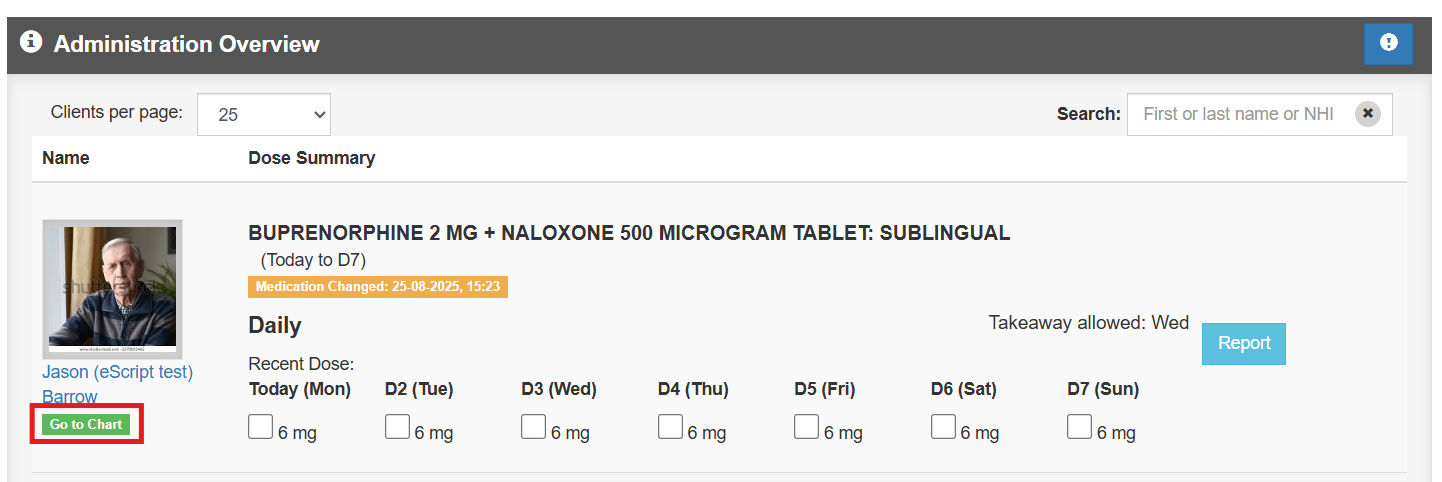Viewport: 1442px width, 482px height.
Task: Tick the Today (Mon) 6 mg checkbox
Action: click(260, 428)
